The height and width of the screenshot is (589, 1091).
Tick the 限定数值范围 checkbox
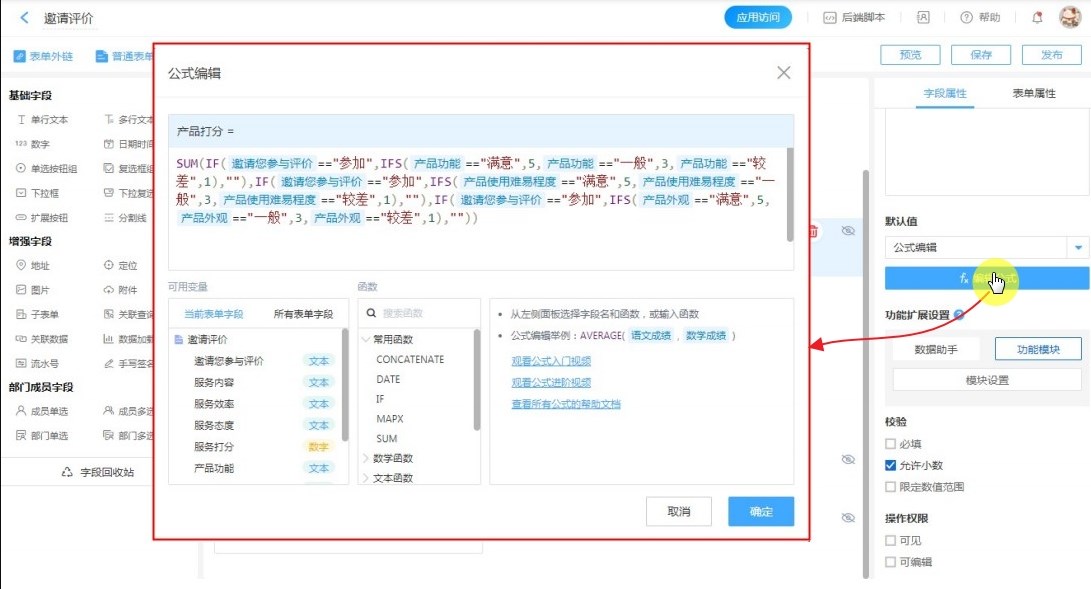coord(891,487)
